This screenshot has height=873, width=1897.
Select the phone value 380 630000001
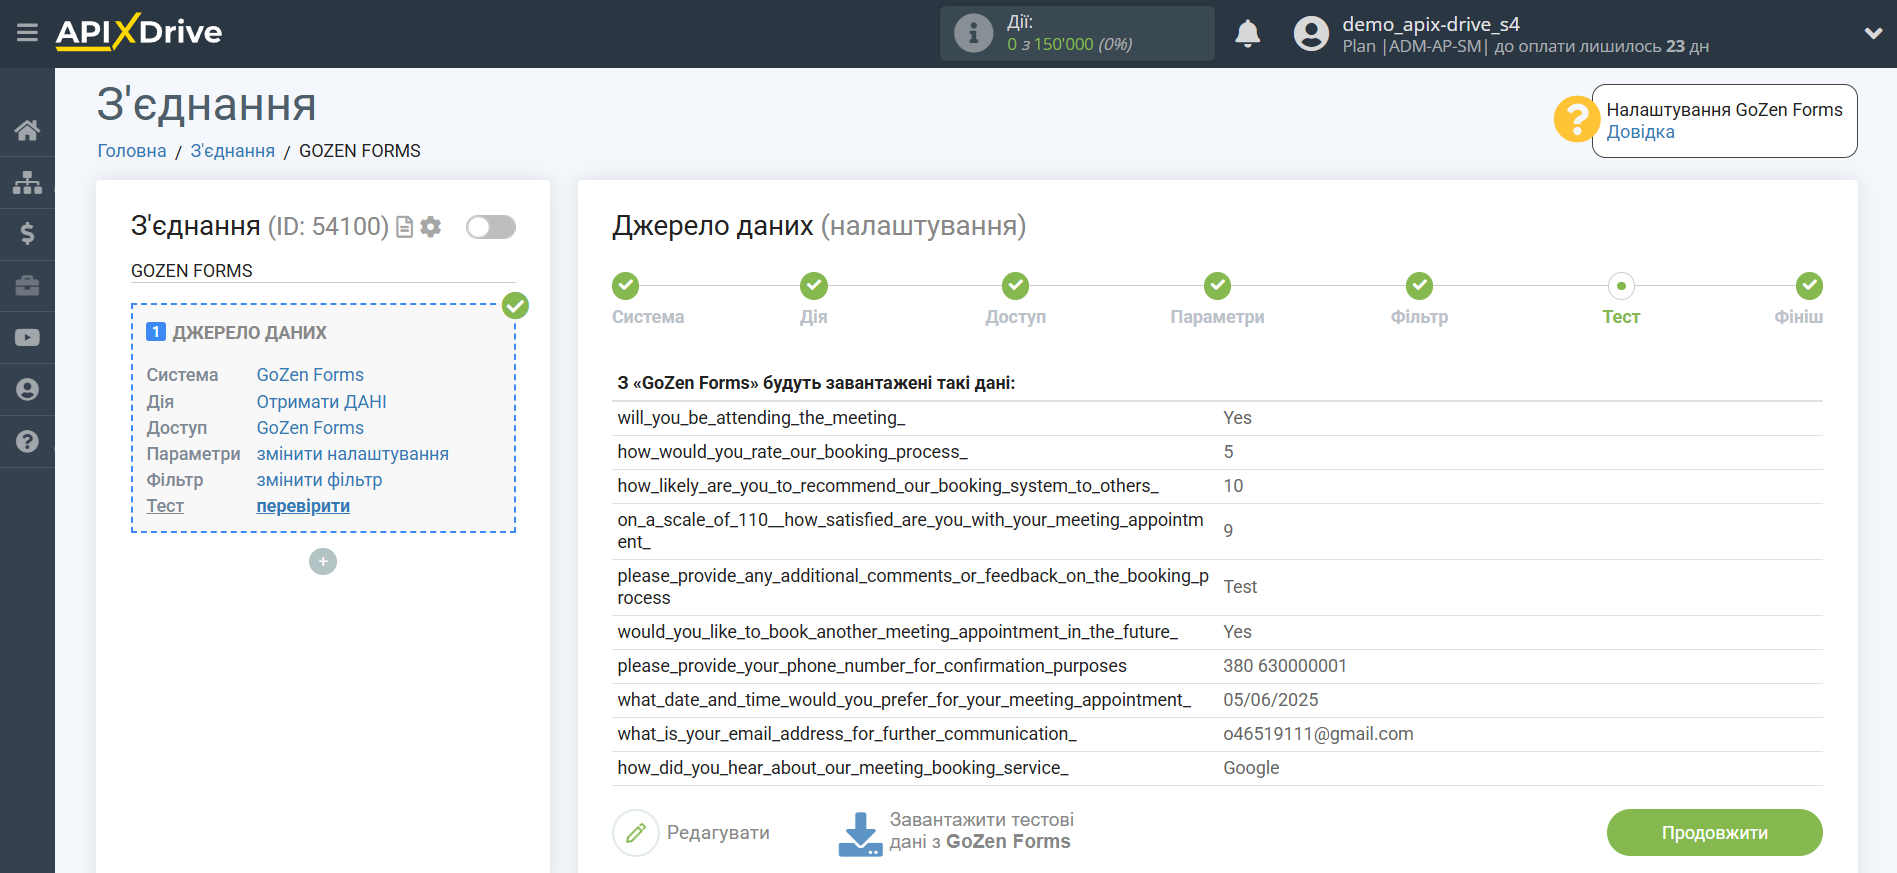(1285, 666)
